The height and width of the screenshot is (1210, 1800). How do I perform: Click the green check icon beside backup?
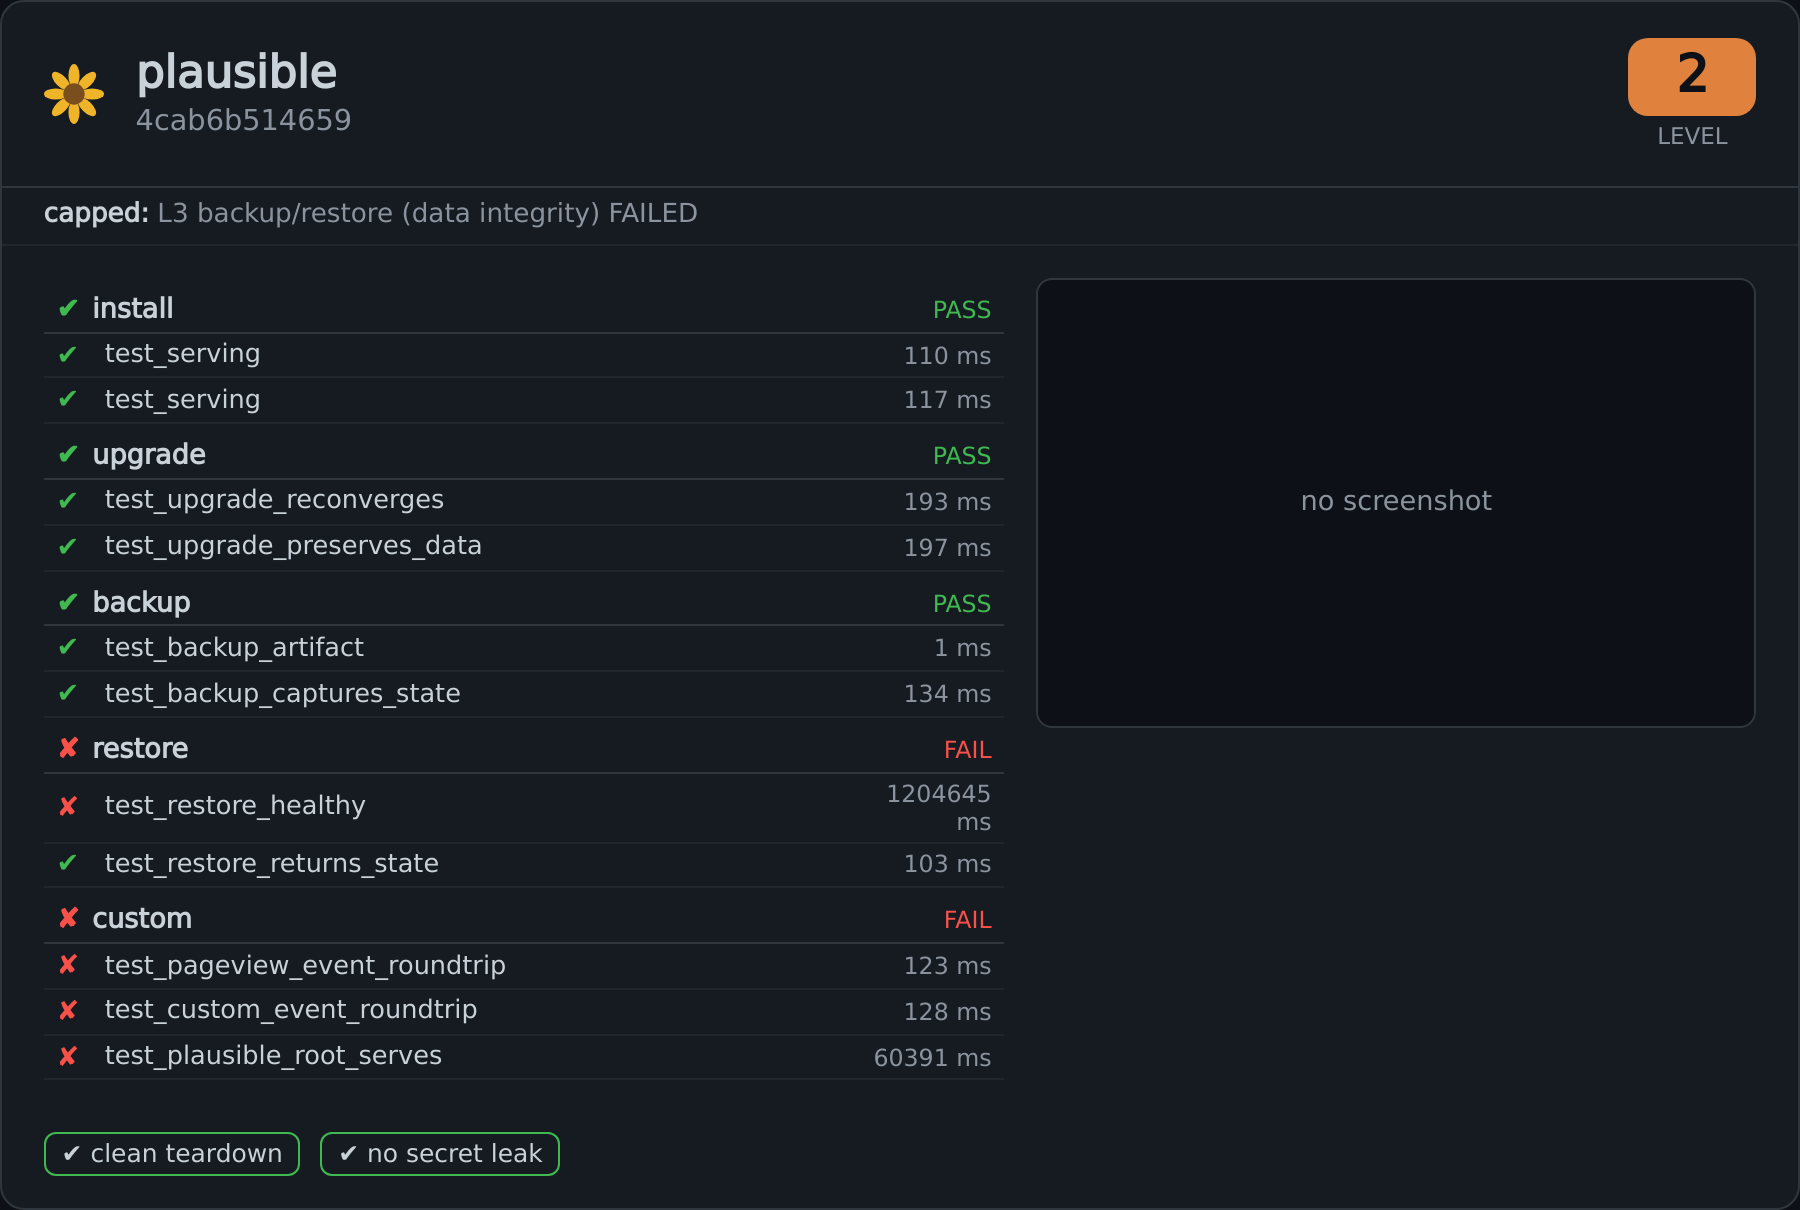pyautogui.click(x=68, y=602)
